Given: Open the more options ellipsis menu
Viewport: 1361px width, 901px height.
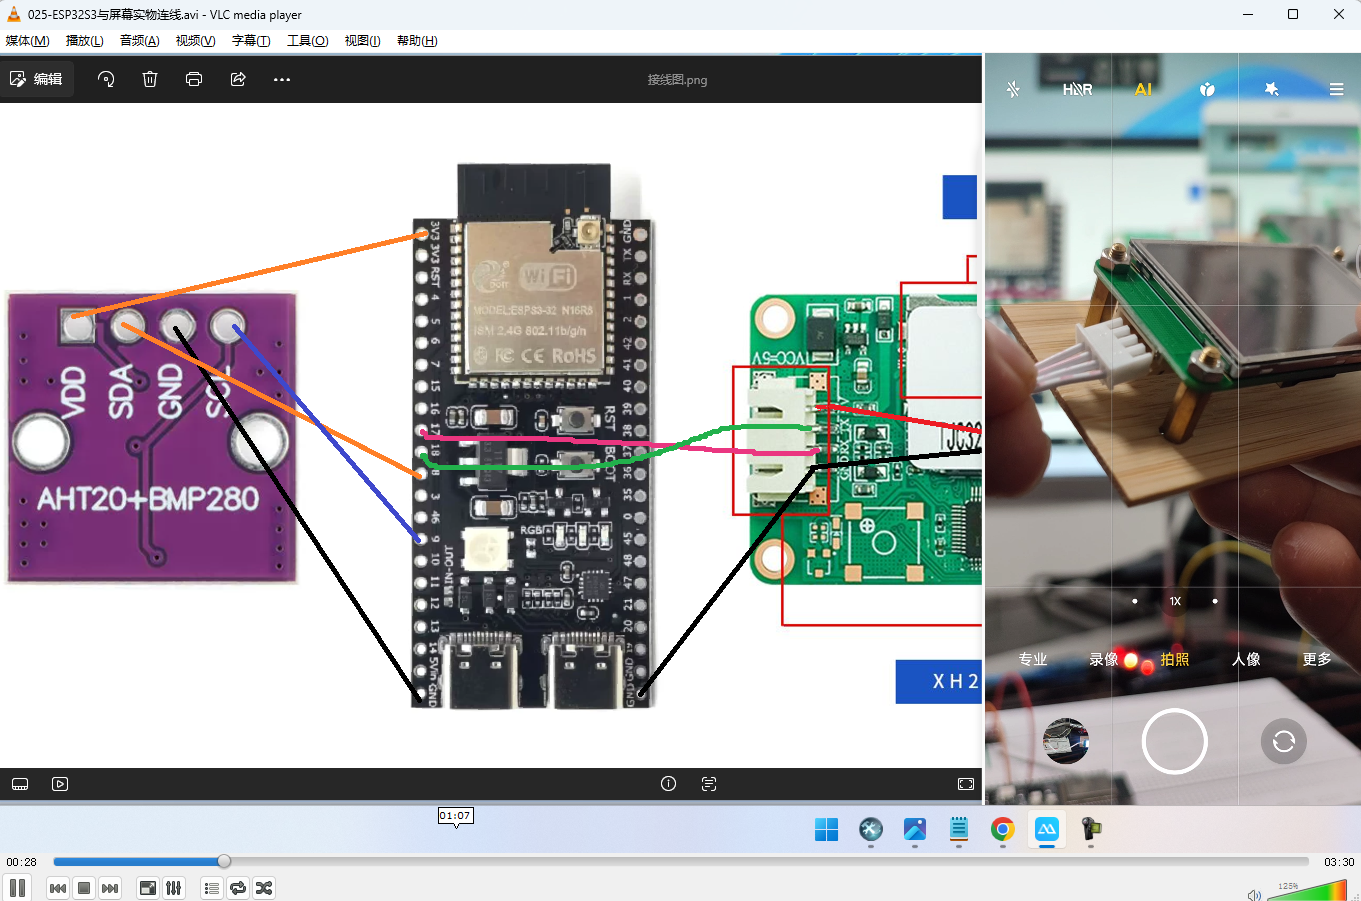Looking at the screenshot, I should pos(282,79).
